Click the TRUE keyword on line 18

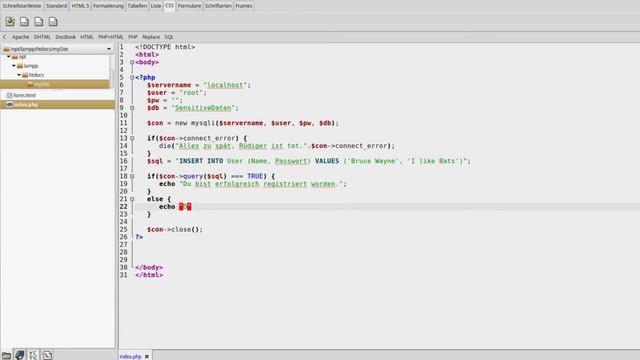[x=255, y=176]
